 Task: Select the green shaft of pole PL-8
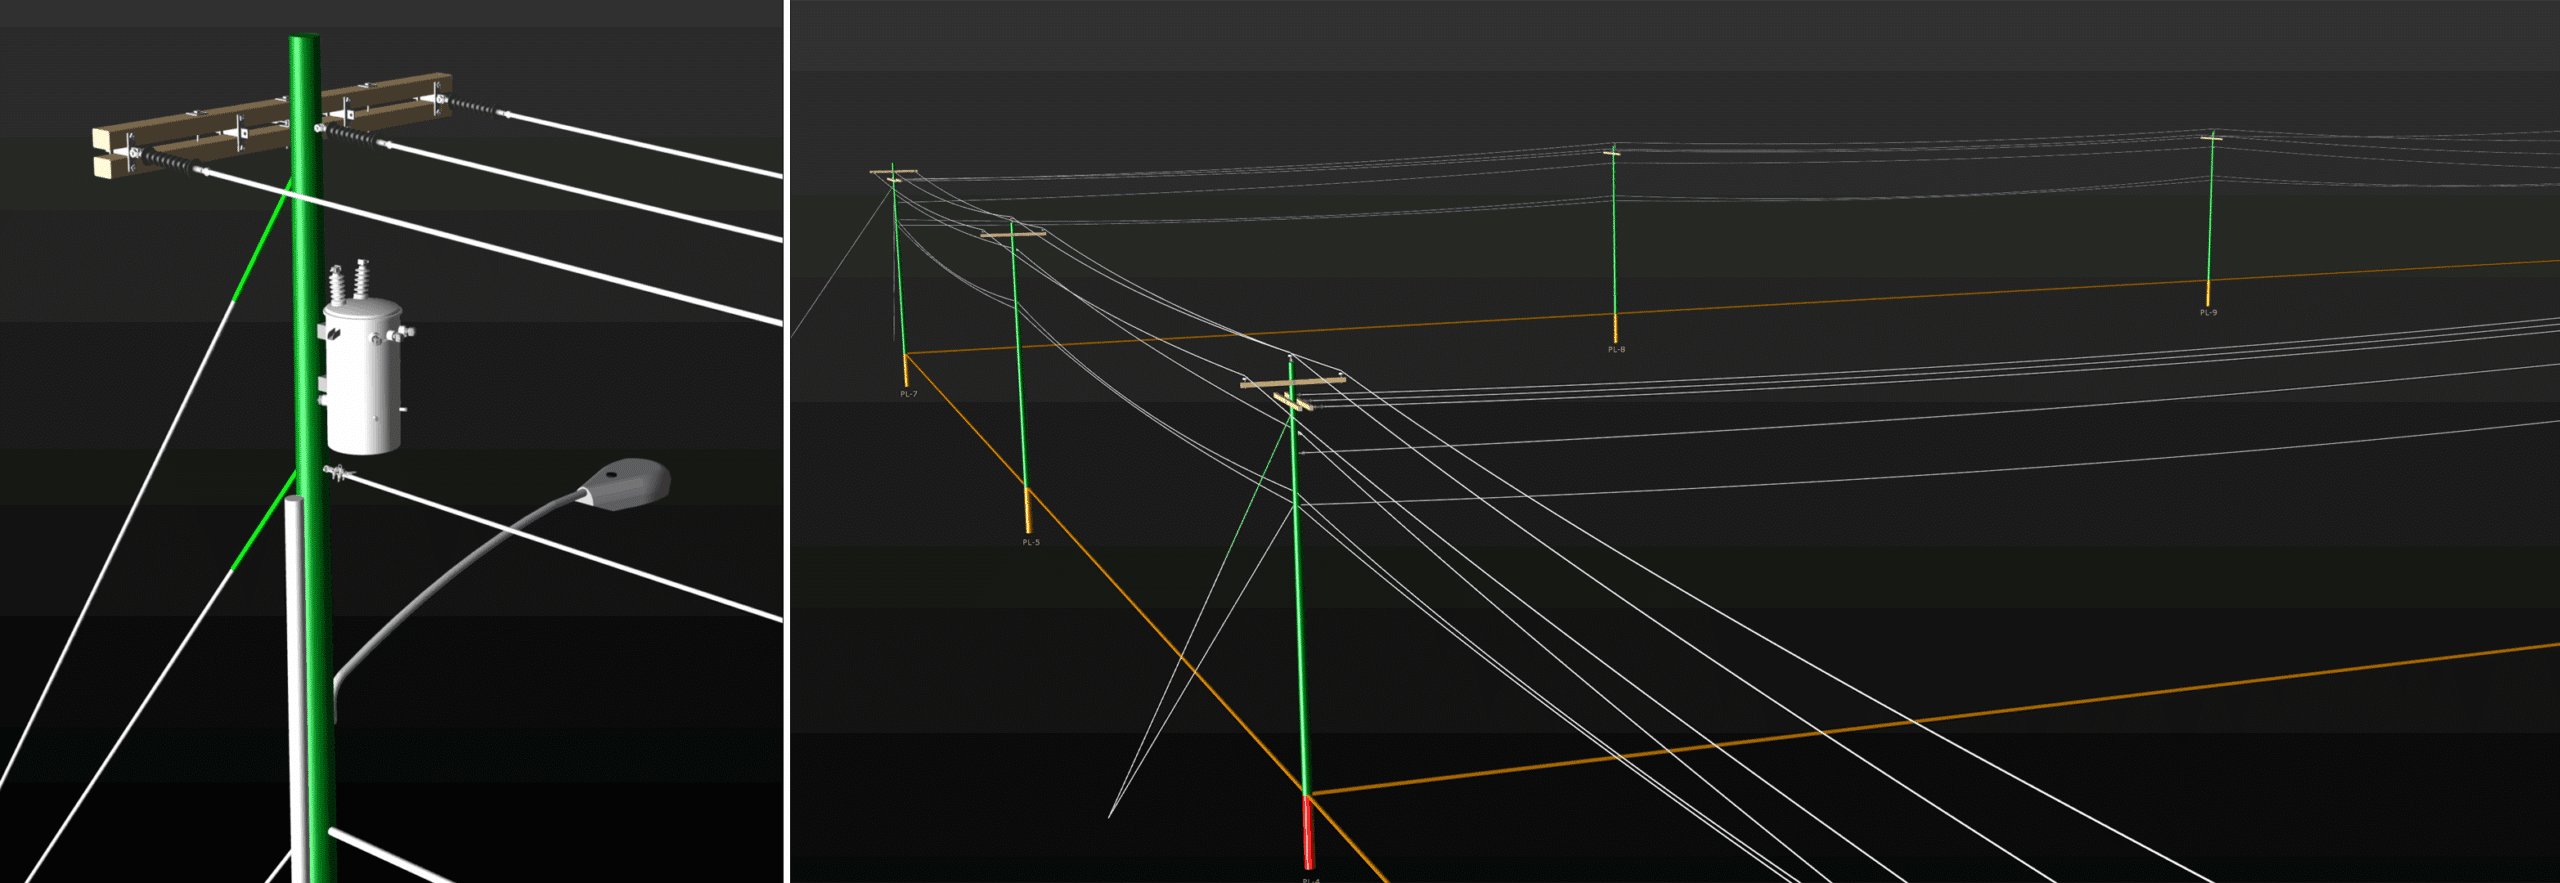(1614, 232)
